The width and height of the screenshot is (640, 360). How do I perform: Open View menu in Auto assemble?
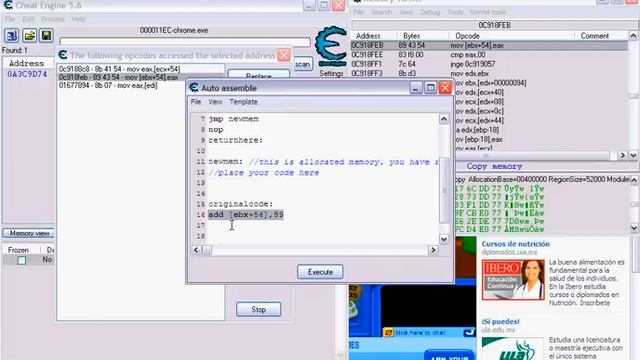(215, 102)
